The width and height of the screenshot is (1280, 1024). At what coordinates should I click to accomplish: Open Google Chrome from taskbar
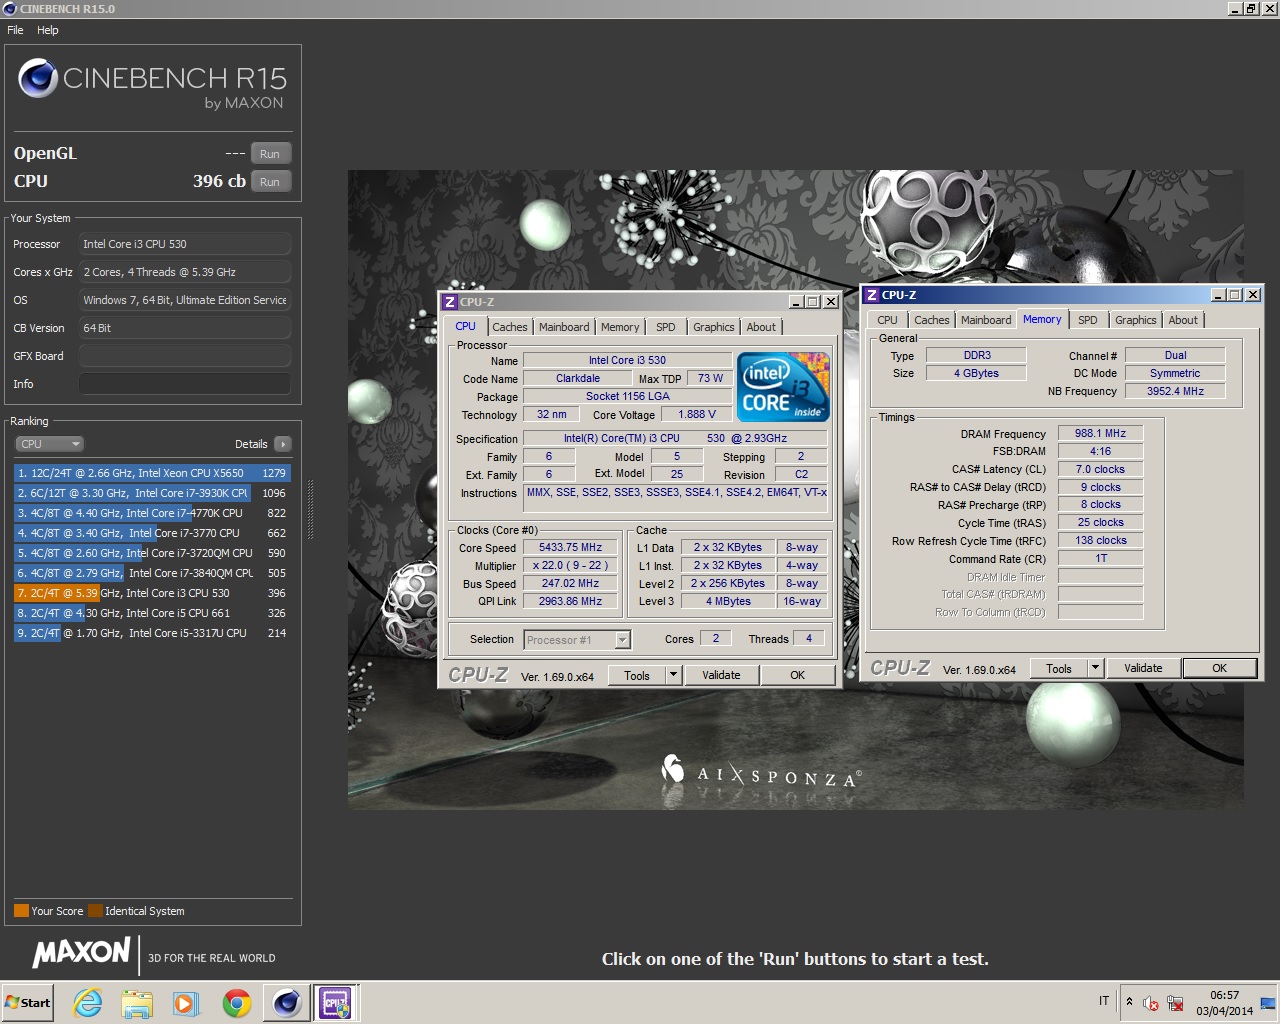click(237, 1003)
